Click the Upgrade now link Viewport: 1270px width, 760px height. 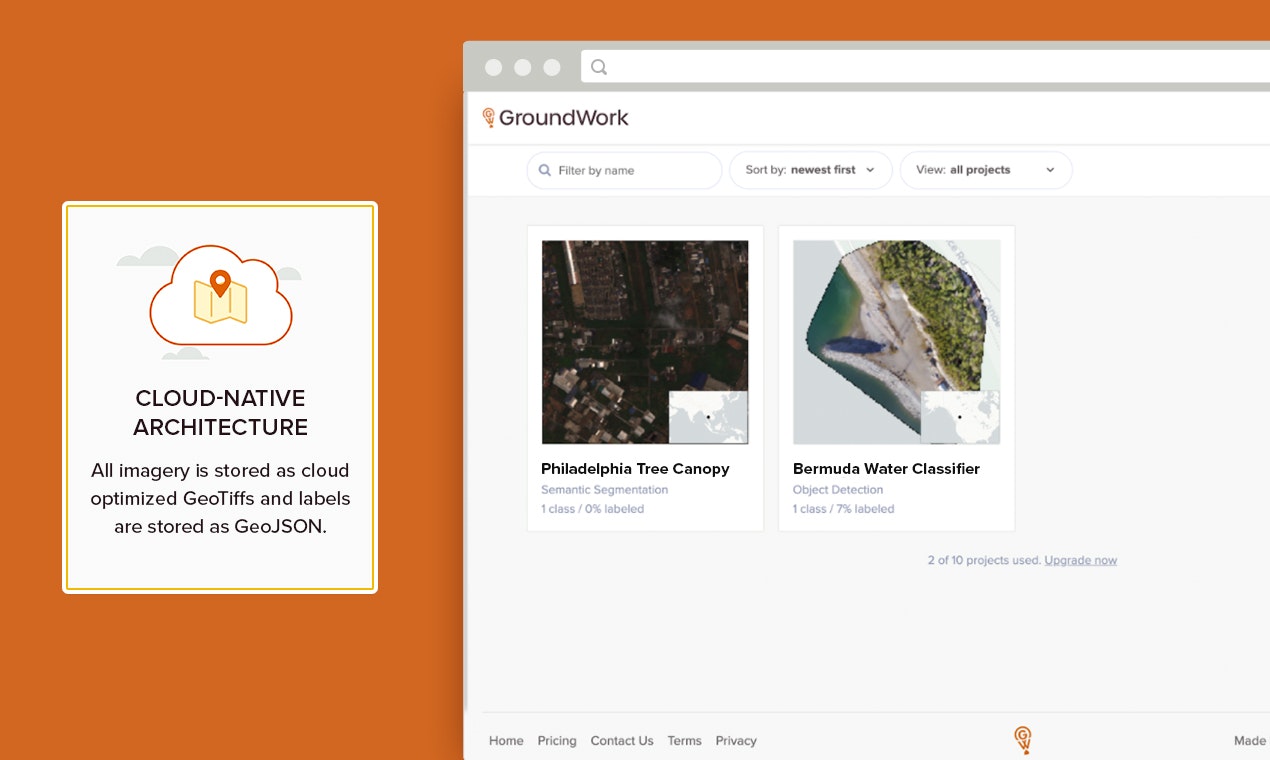pyautogui.click(x=1080, y=560)
